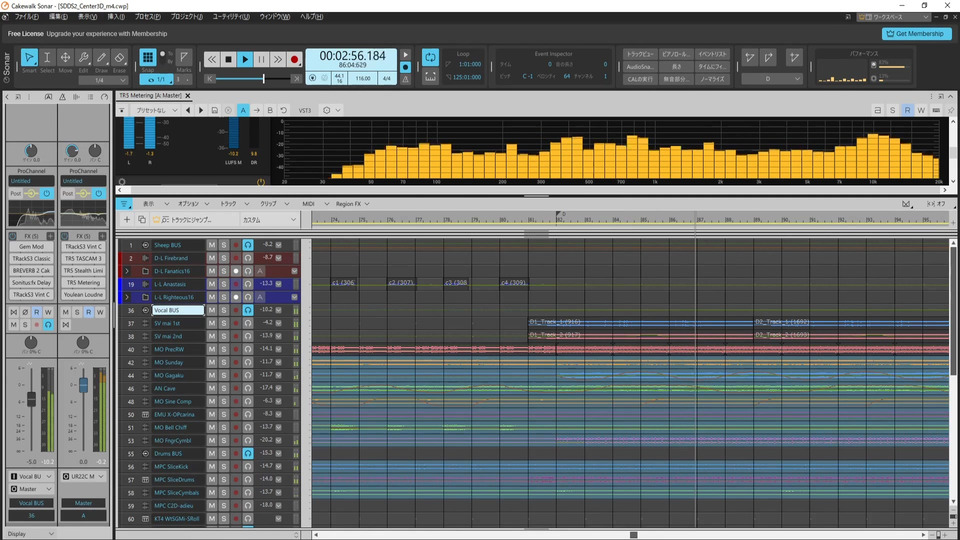960x540 pixels.
Task: Solo the MO Sunday track
Action: (x=224, y=362)
